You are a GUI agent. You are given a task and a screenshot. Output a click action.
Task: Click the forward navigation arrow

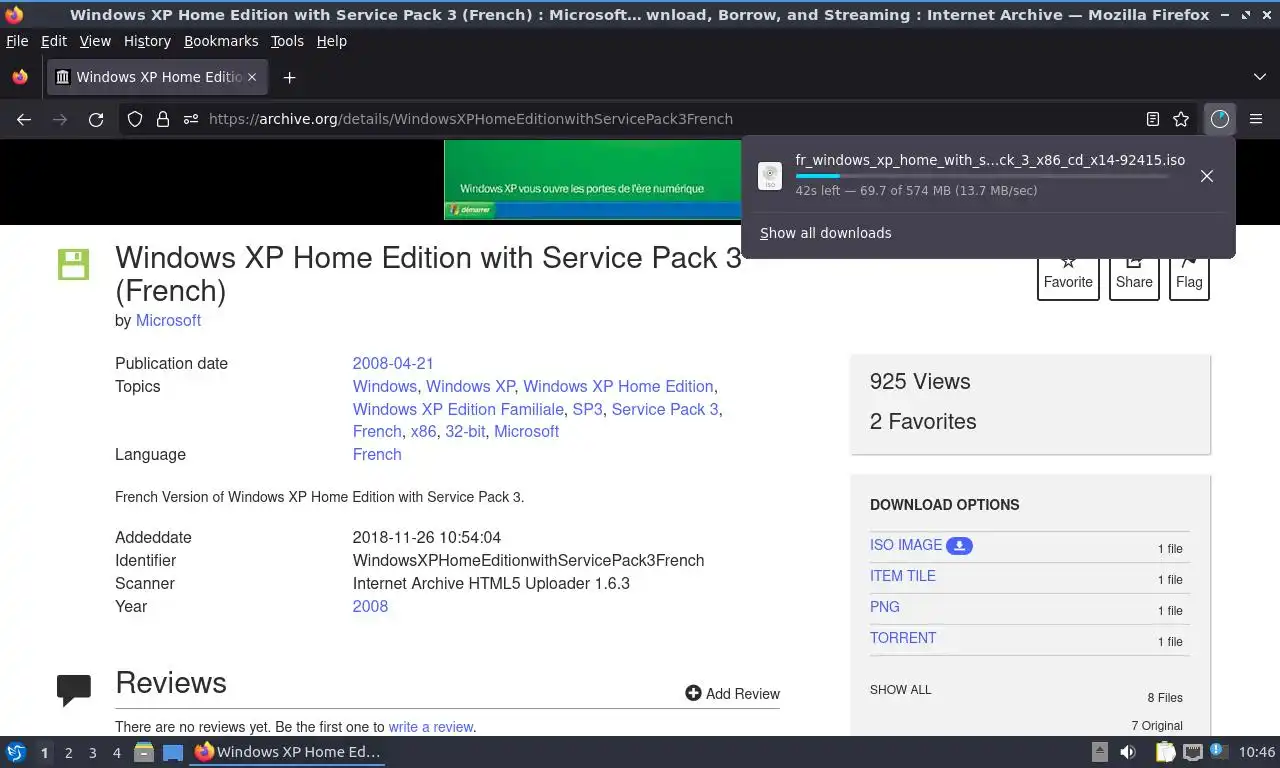tap(60, 119)
